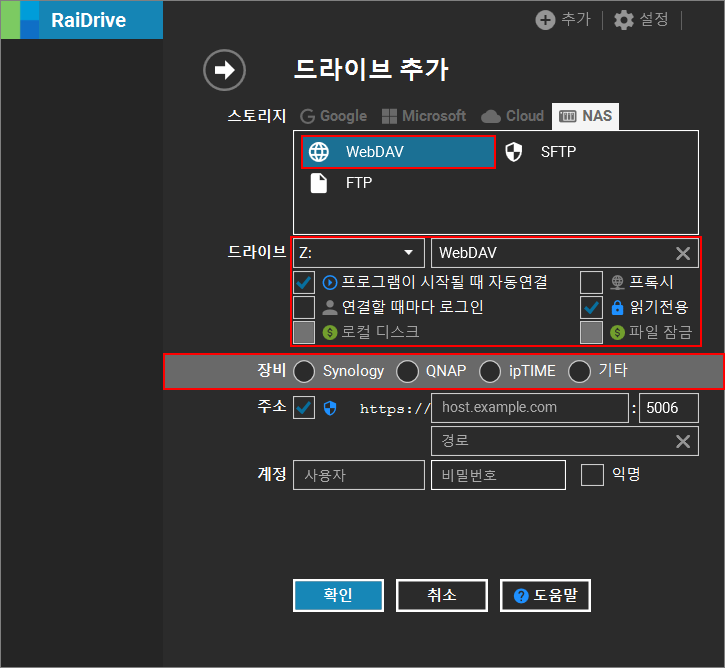
Task: Enable the 익명 anonymous checkbox
Action: coord(592,475)
